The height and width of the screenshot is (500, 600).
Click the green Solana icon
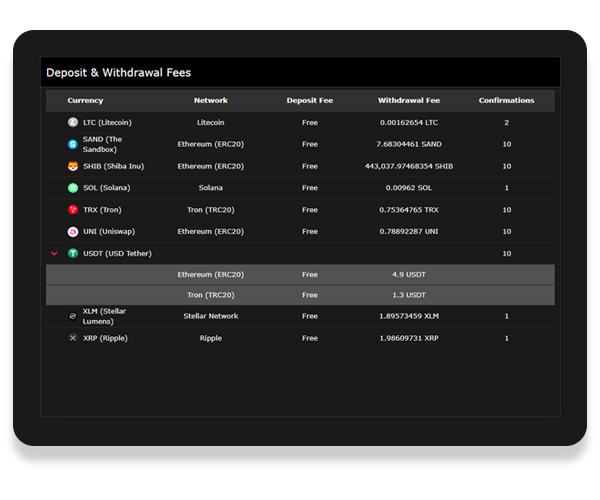73,188
